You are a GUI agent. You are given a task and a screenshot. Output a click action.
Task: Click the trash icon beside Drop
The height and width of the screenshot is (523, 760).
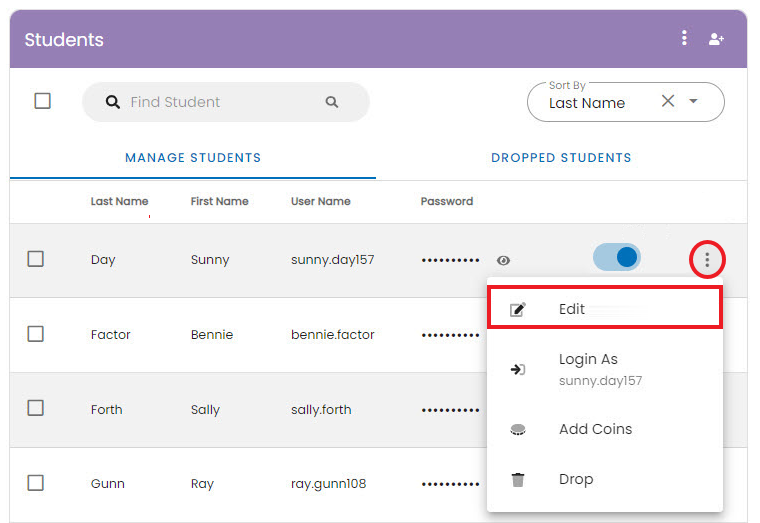point(518,480)
